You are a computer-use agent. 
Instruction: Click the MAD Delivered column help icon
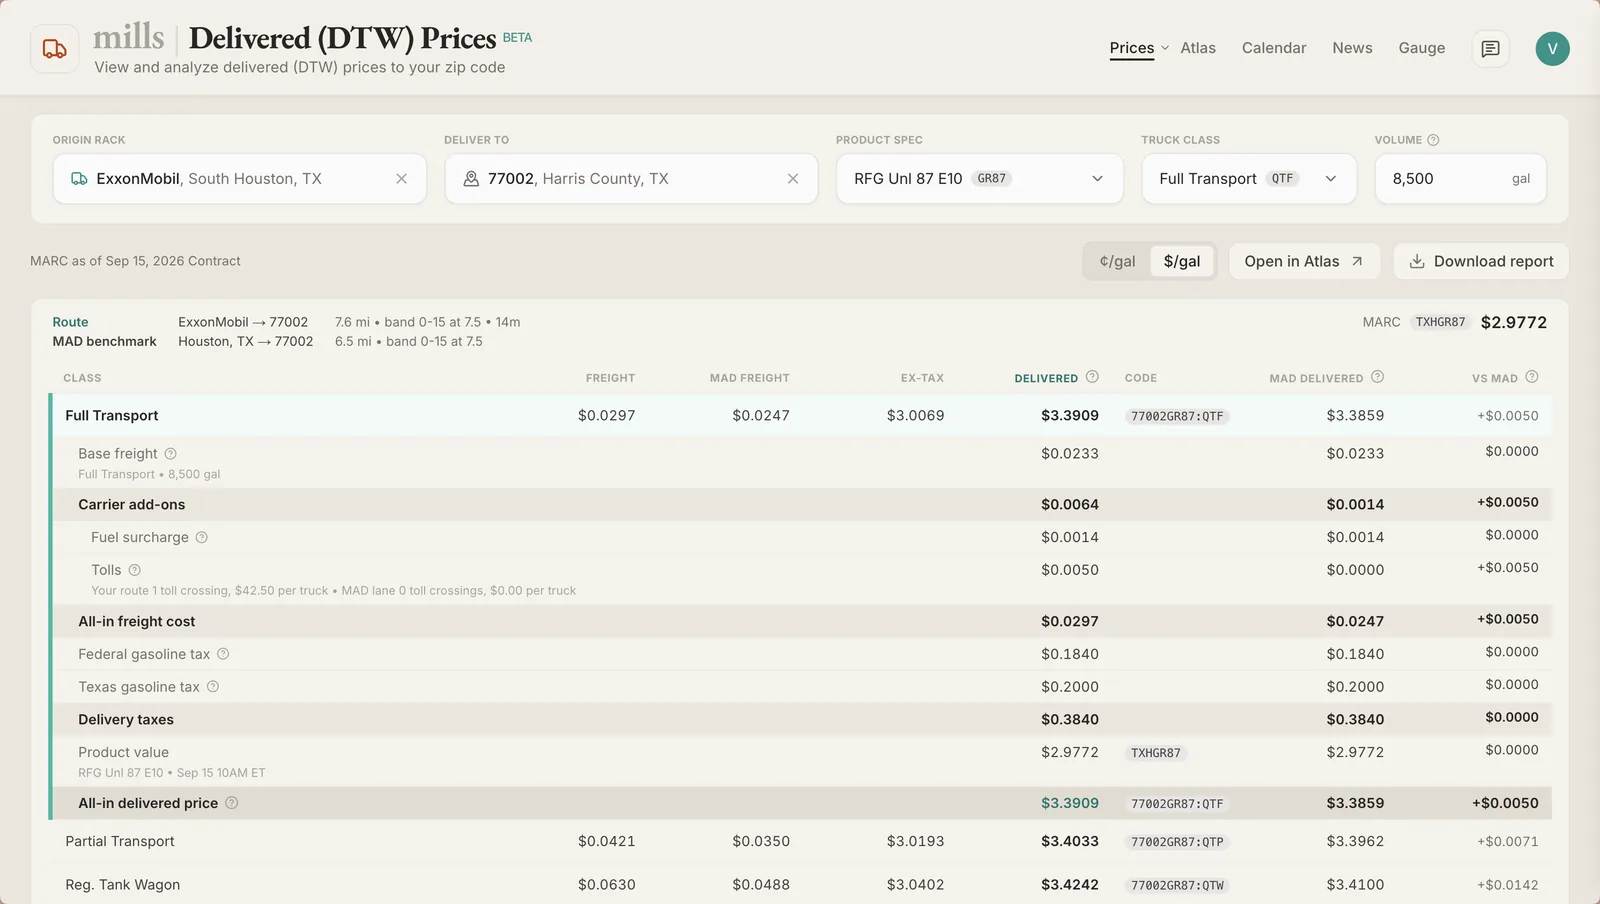click(x=1377, y=377)
